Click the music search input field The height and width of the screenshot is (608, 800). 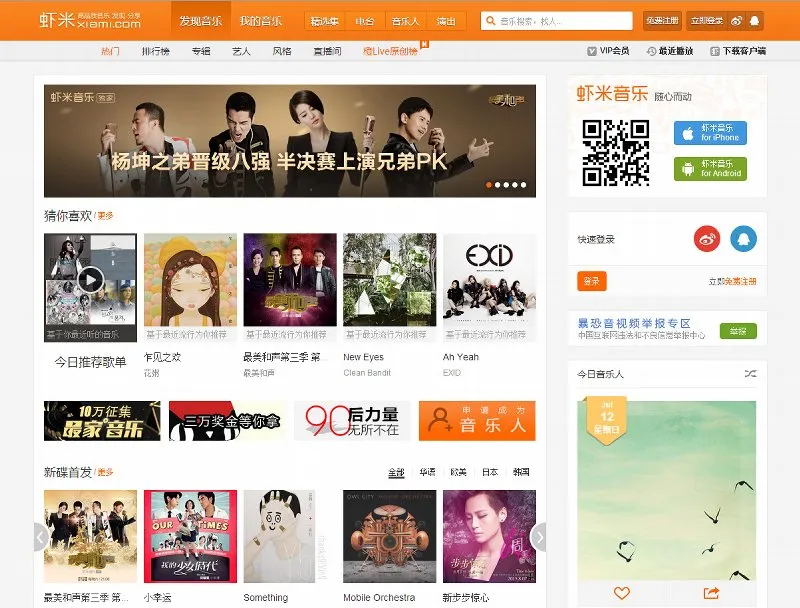(x=557, y=21)
